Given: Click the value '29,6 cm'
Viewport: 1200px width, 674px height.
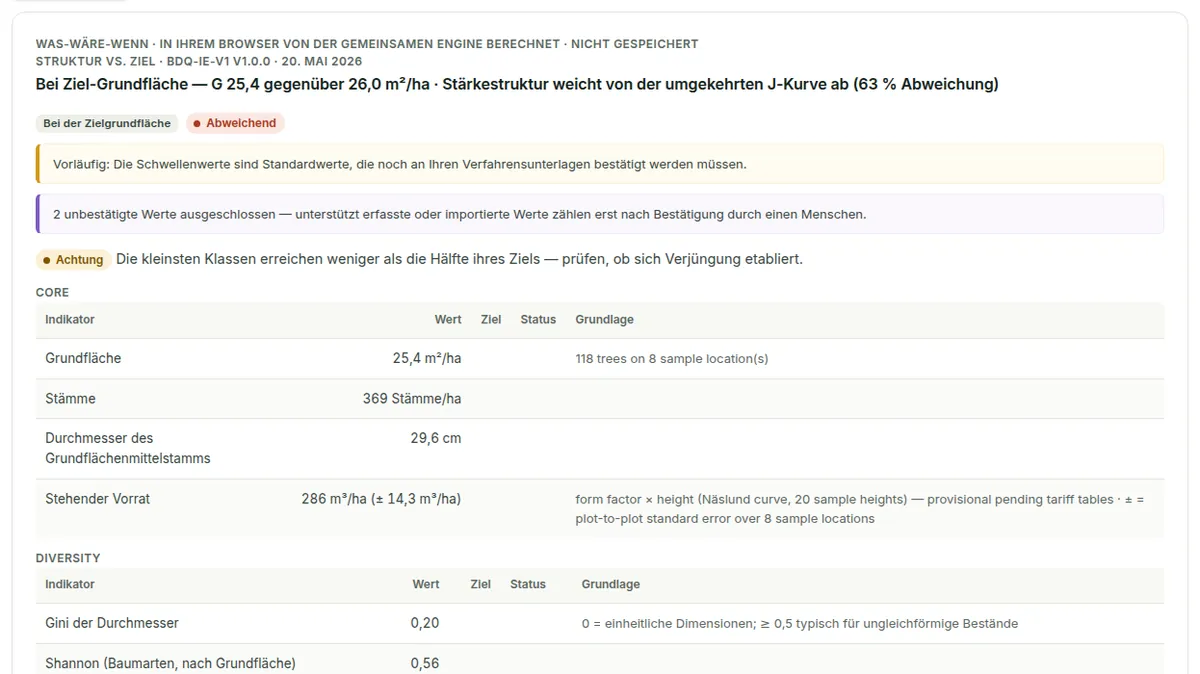Looking at the screenshot, I should (435, 438).
